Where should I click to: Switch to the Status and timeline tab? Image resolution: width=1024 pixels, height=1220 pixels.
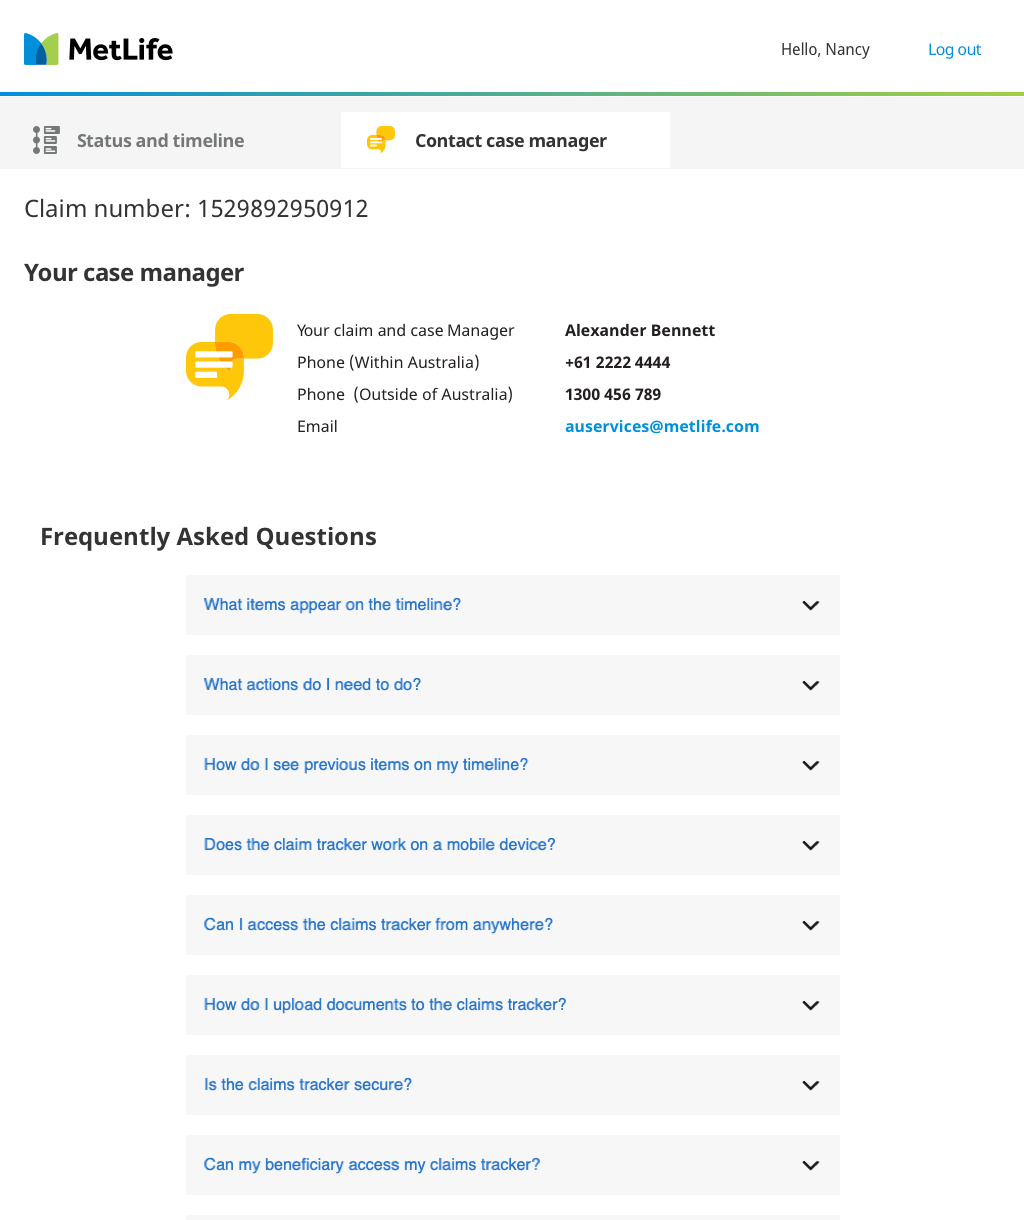coord(160,141)
